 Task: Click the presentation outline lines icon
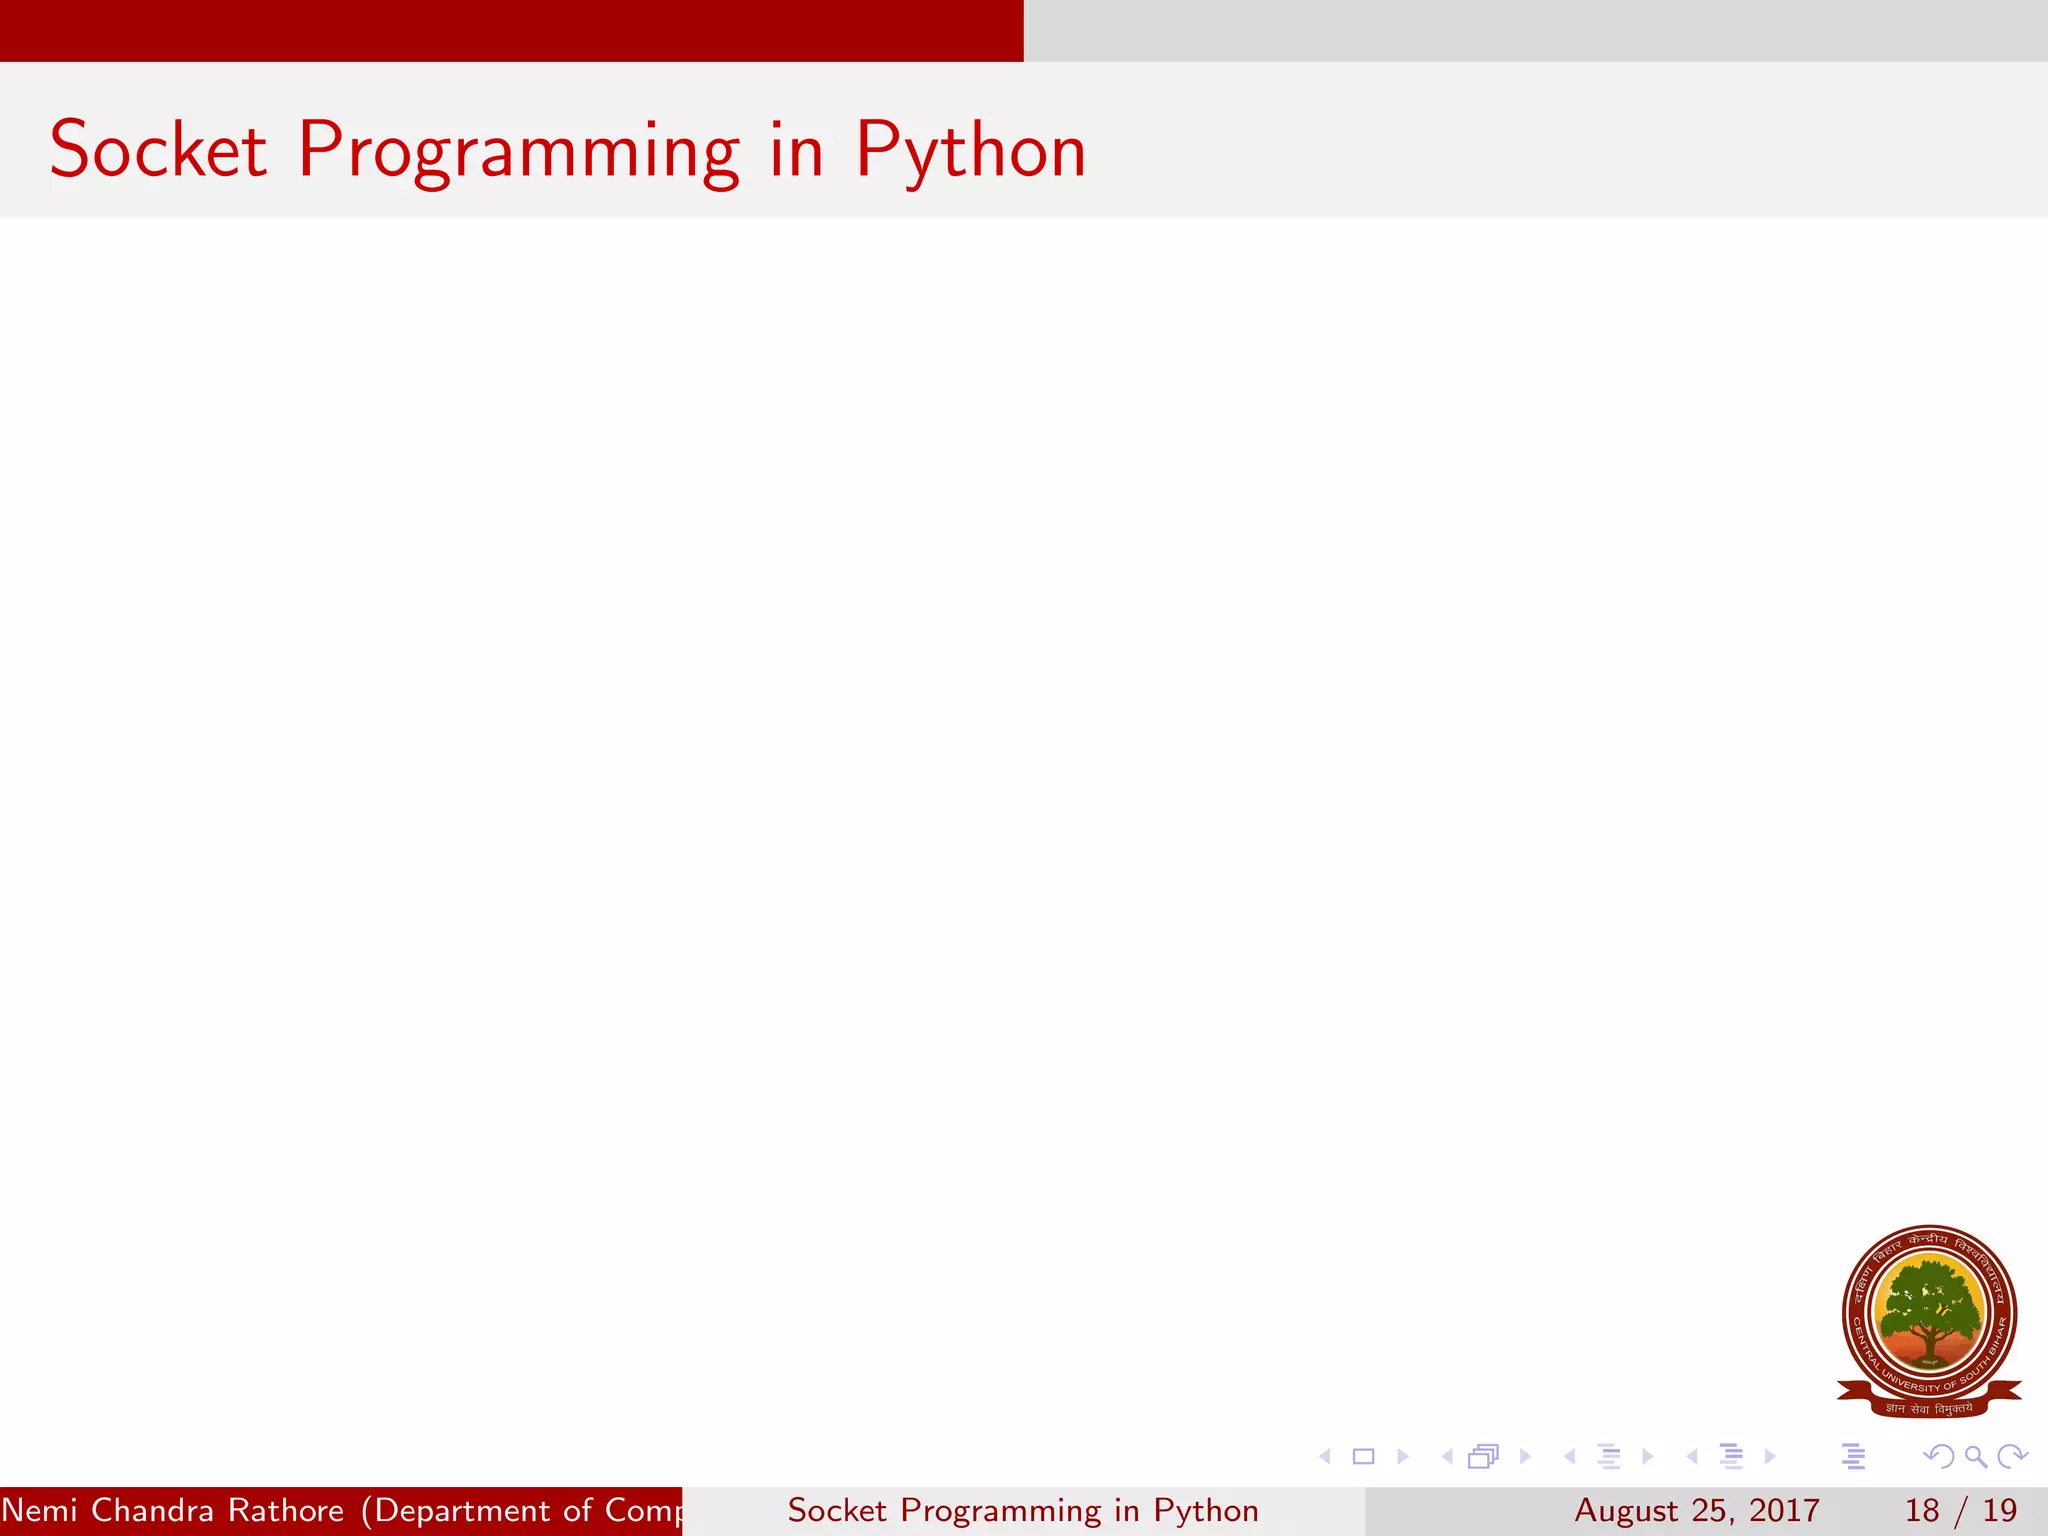(1853, 1457)
